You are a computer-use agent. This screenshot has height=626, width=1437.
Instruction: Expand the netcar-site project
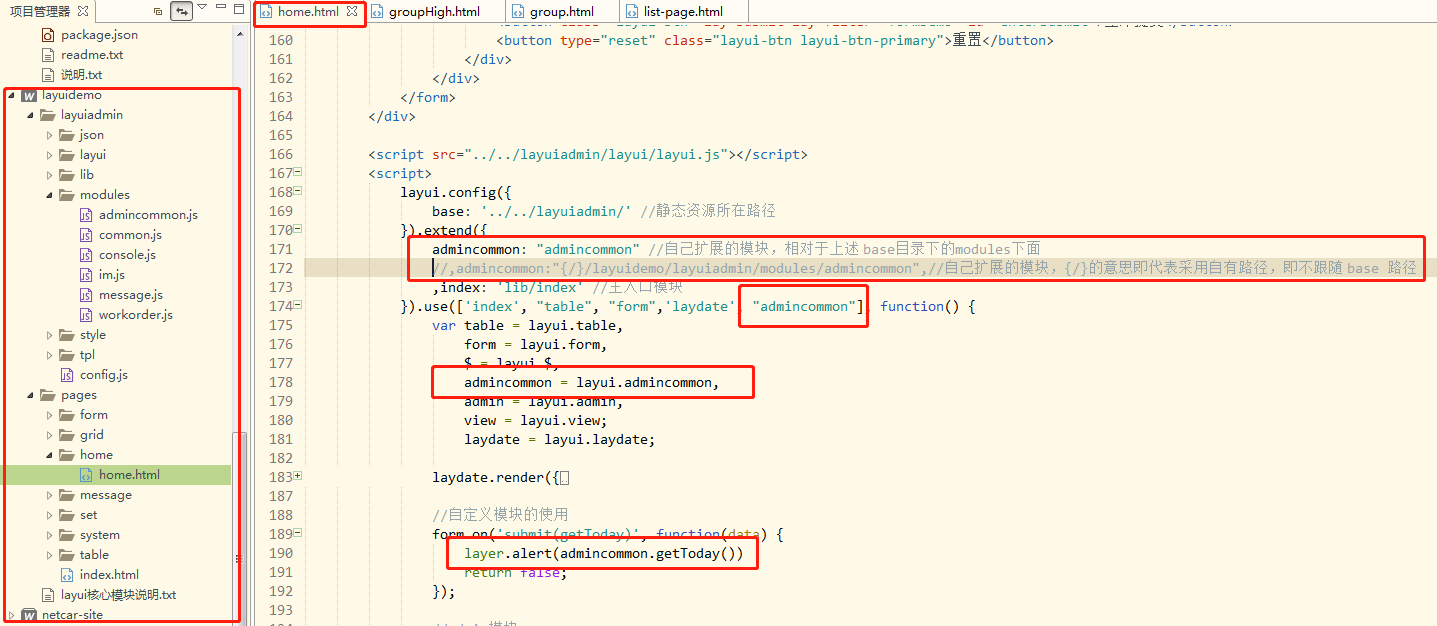[x=12, y=615]
